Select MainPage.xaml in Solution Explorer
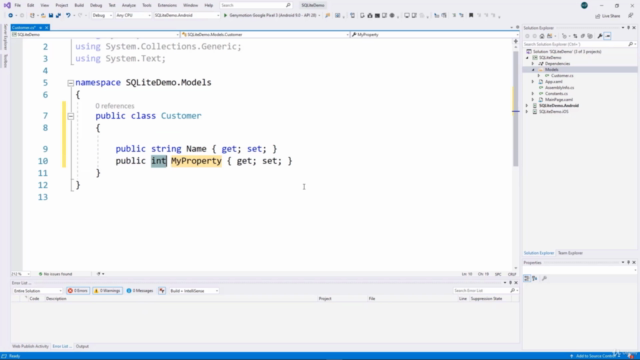Image resolution: width=640 pixels, height=360 pixels. pyautogui.click(x=558, y=100)
